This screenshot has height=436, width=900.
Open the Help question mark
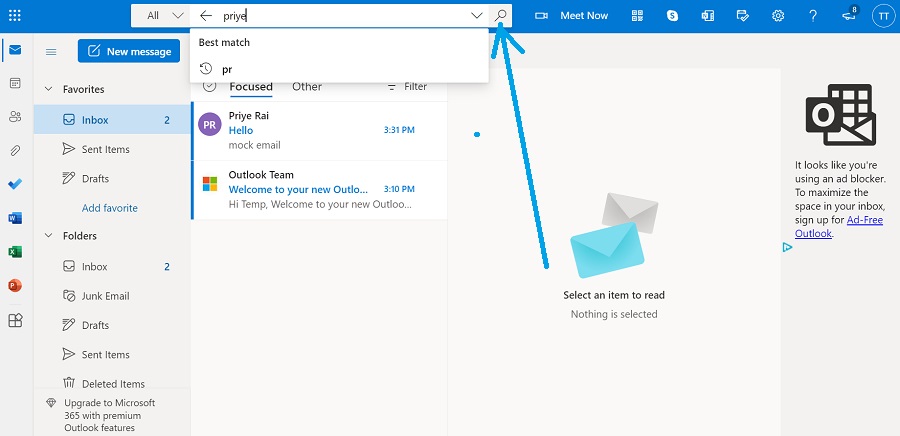813,15
